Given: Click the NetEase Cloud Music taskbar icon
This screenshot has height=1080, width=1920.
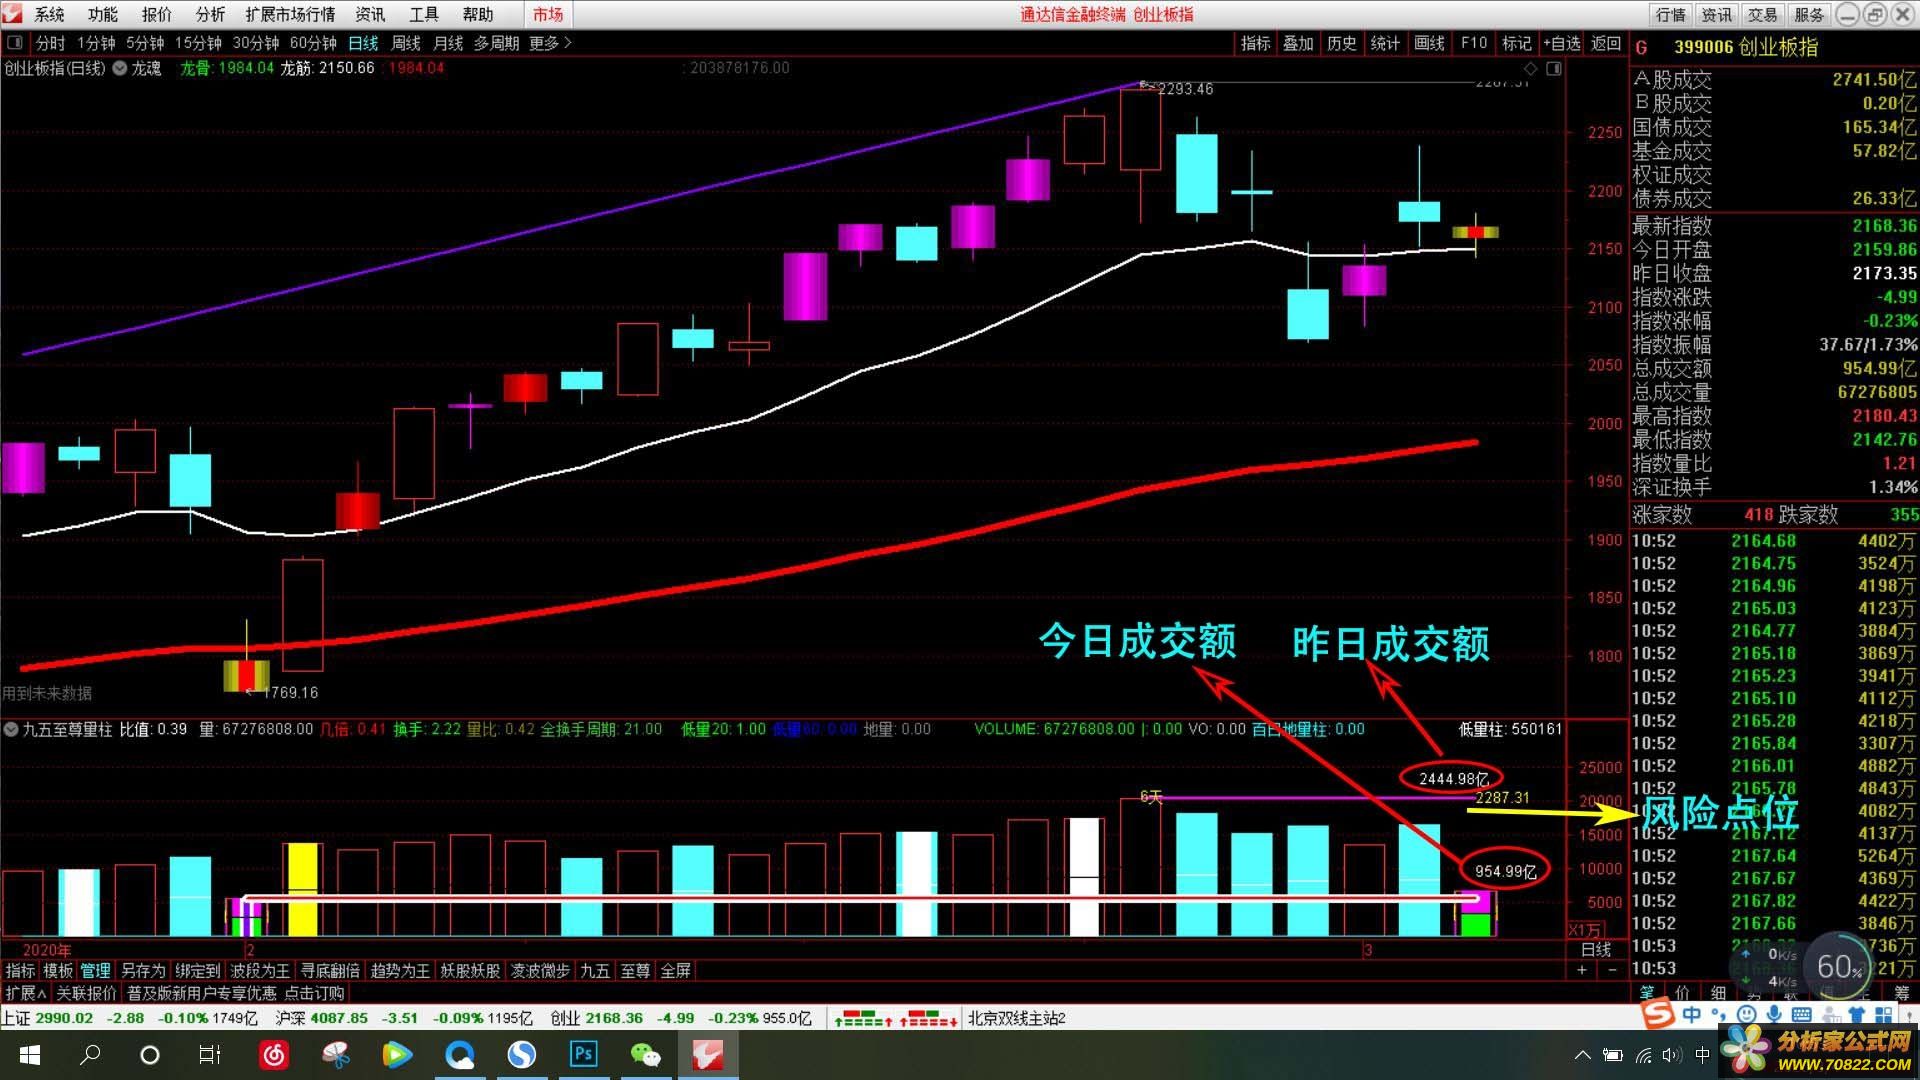Looking at the screenshot, I should (x=274, y=1054).
